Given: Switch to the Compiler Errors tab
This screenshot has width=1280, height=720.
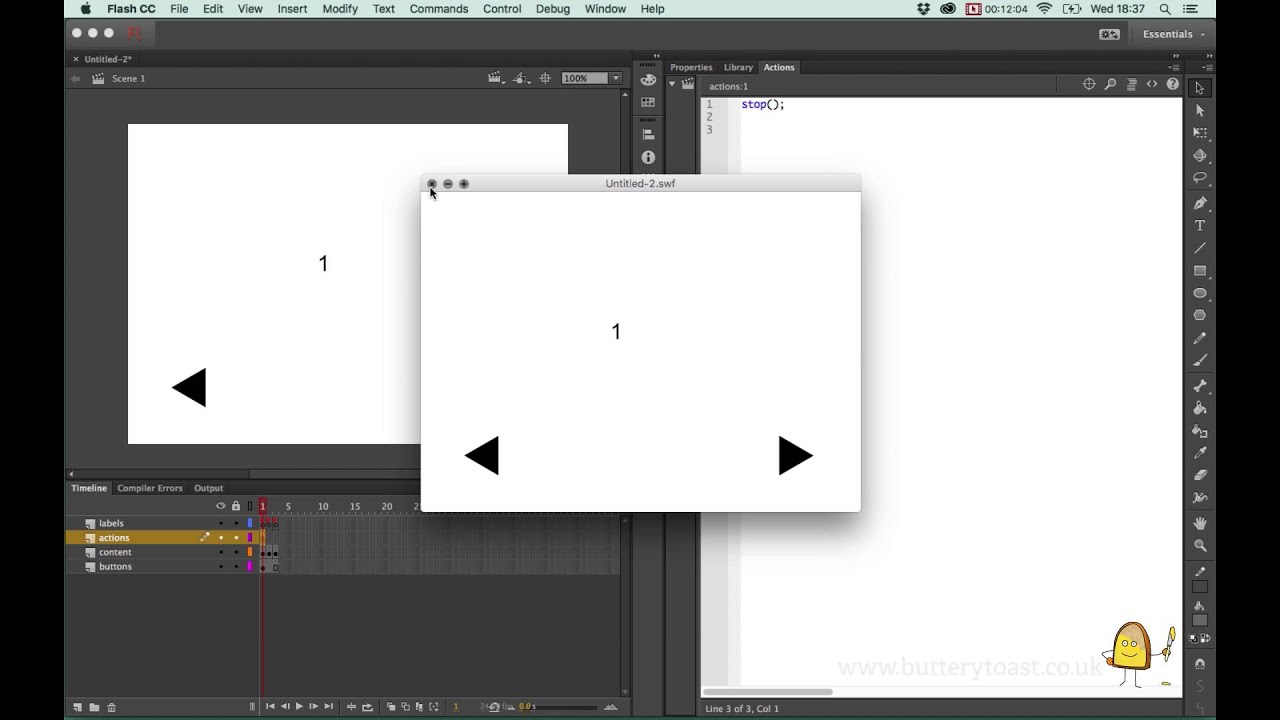Looking at the screenshot, I should click(x=150, y=488).
